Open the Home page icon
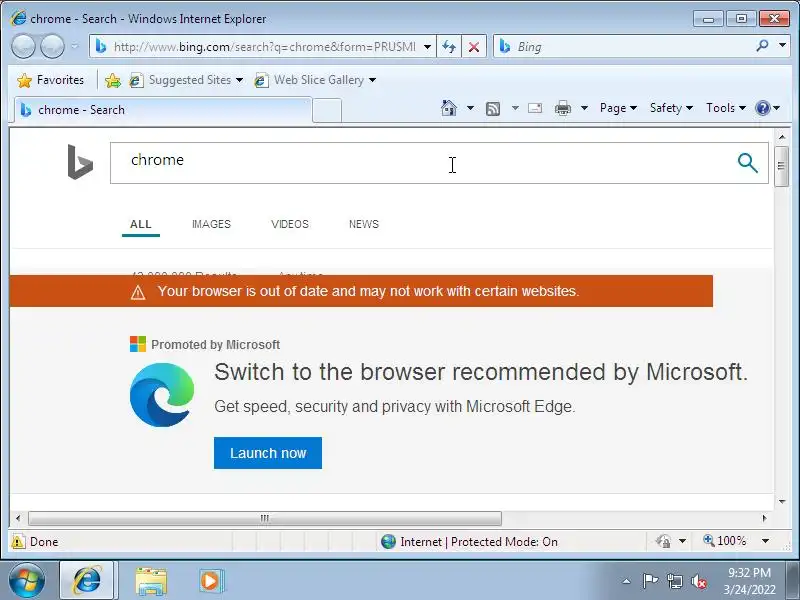This screenshot has height=600, width=800. (449, 108)
